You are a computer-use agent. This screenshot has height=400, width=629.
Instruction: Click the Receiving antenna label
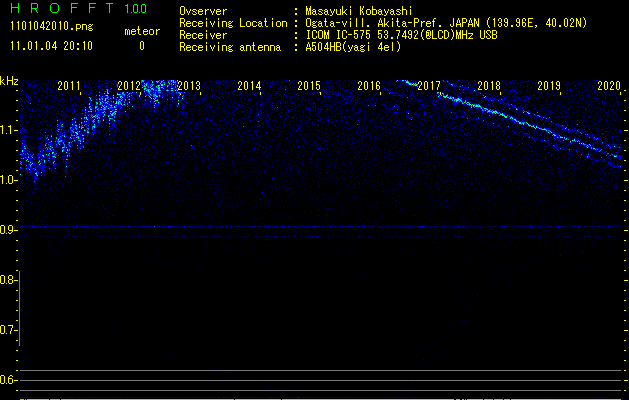tap(230, 47)
